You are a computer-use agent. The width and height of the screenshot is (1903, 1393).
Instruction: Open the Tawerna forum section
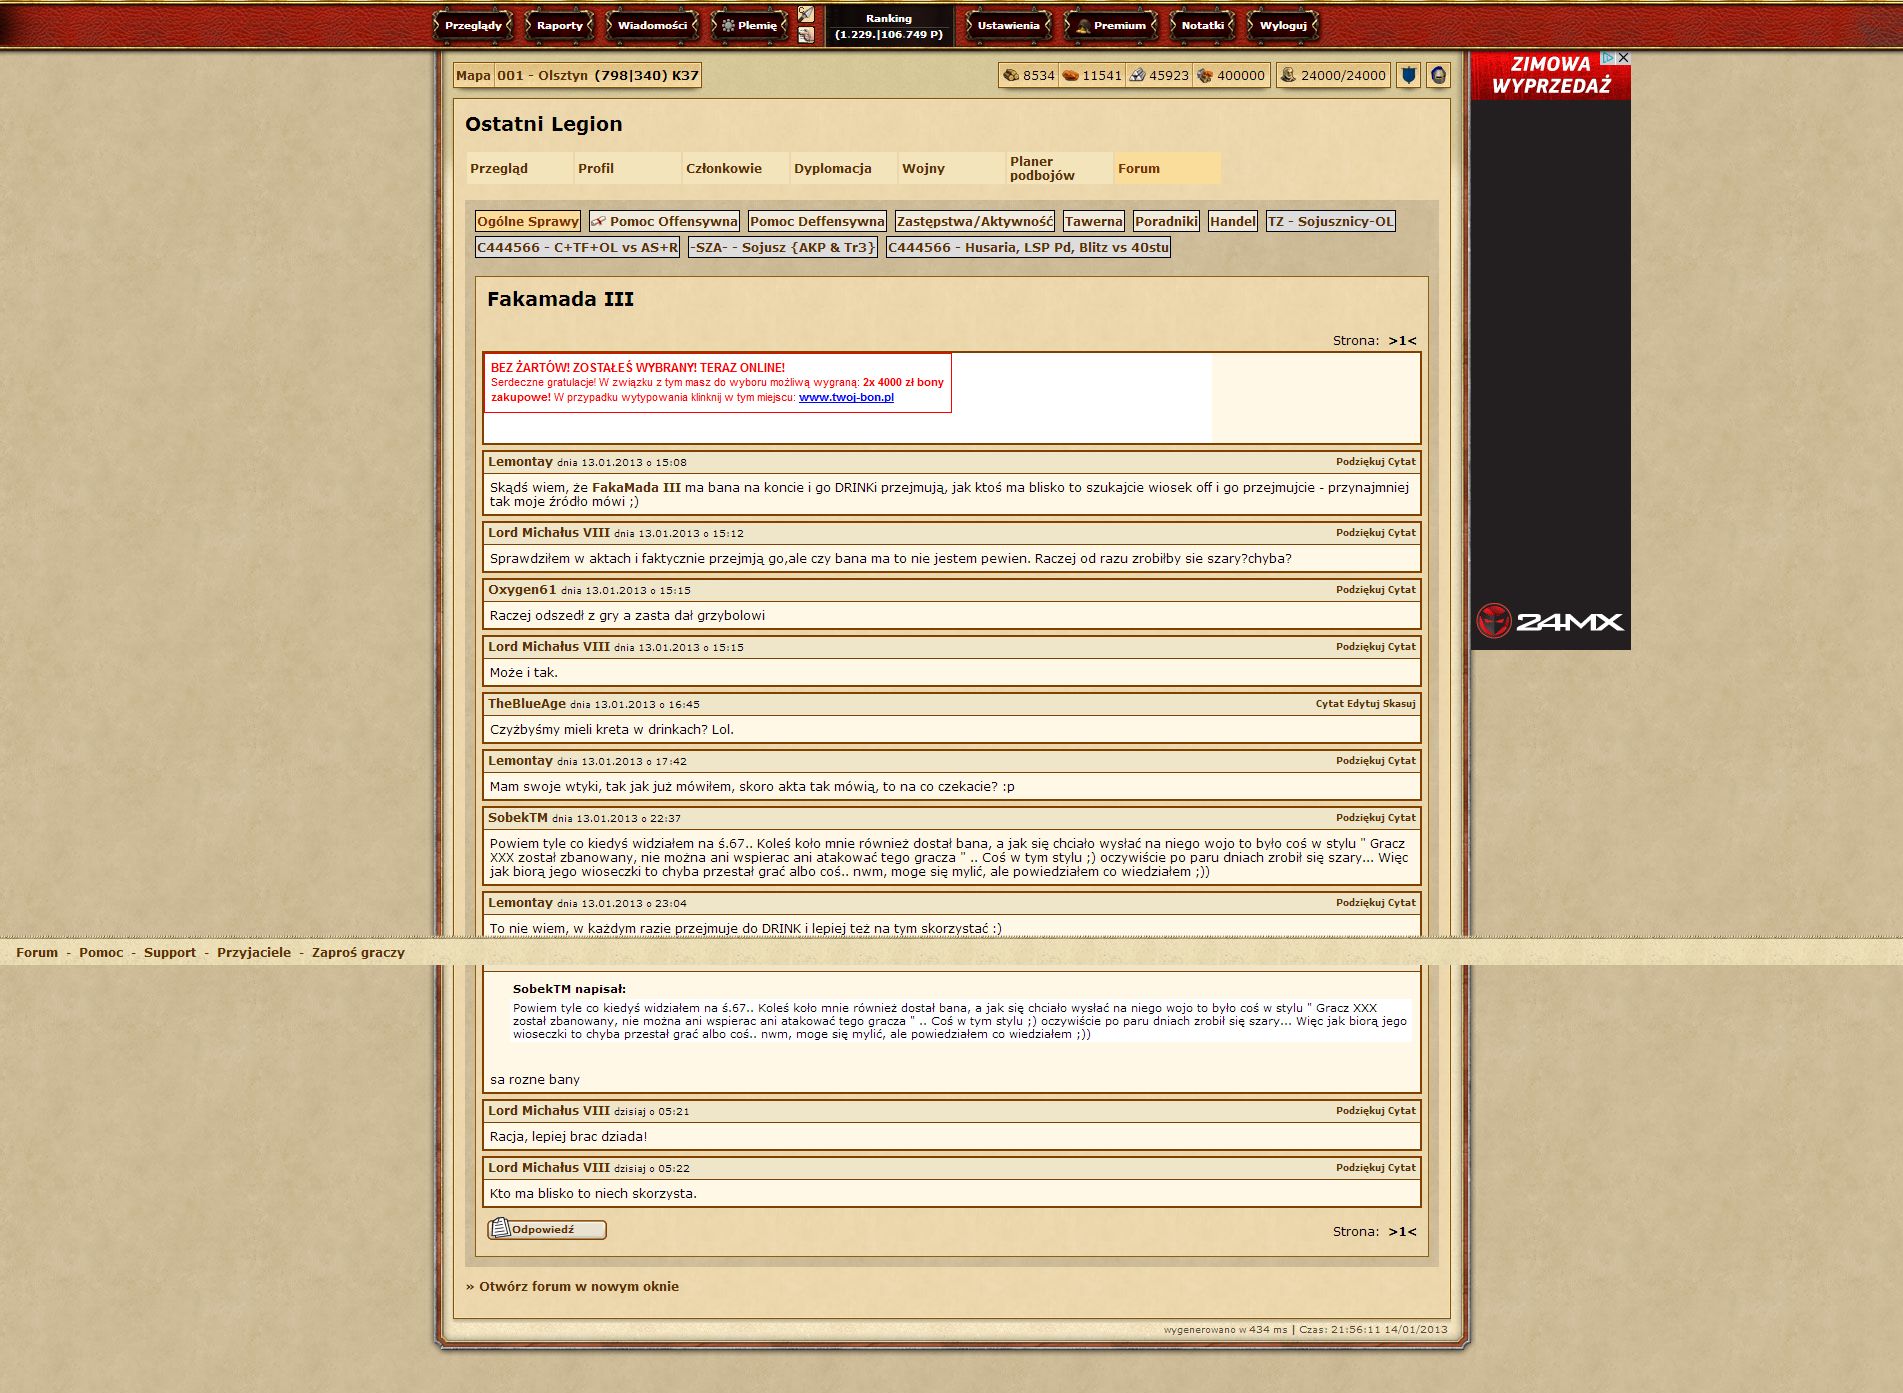[1093, 221]
